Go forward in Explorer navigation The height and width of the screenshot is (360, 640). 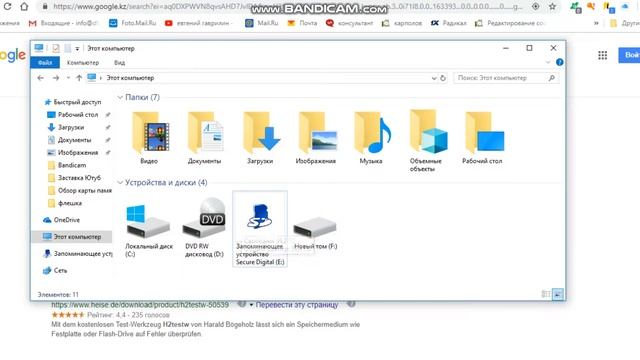tap(56, 78)
